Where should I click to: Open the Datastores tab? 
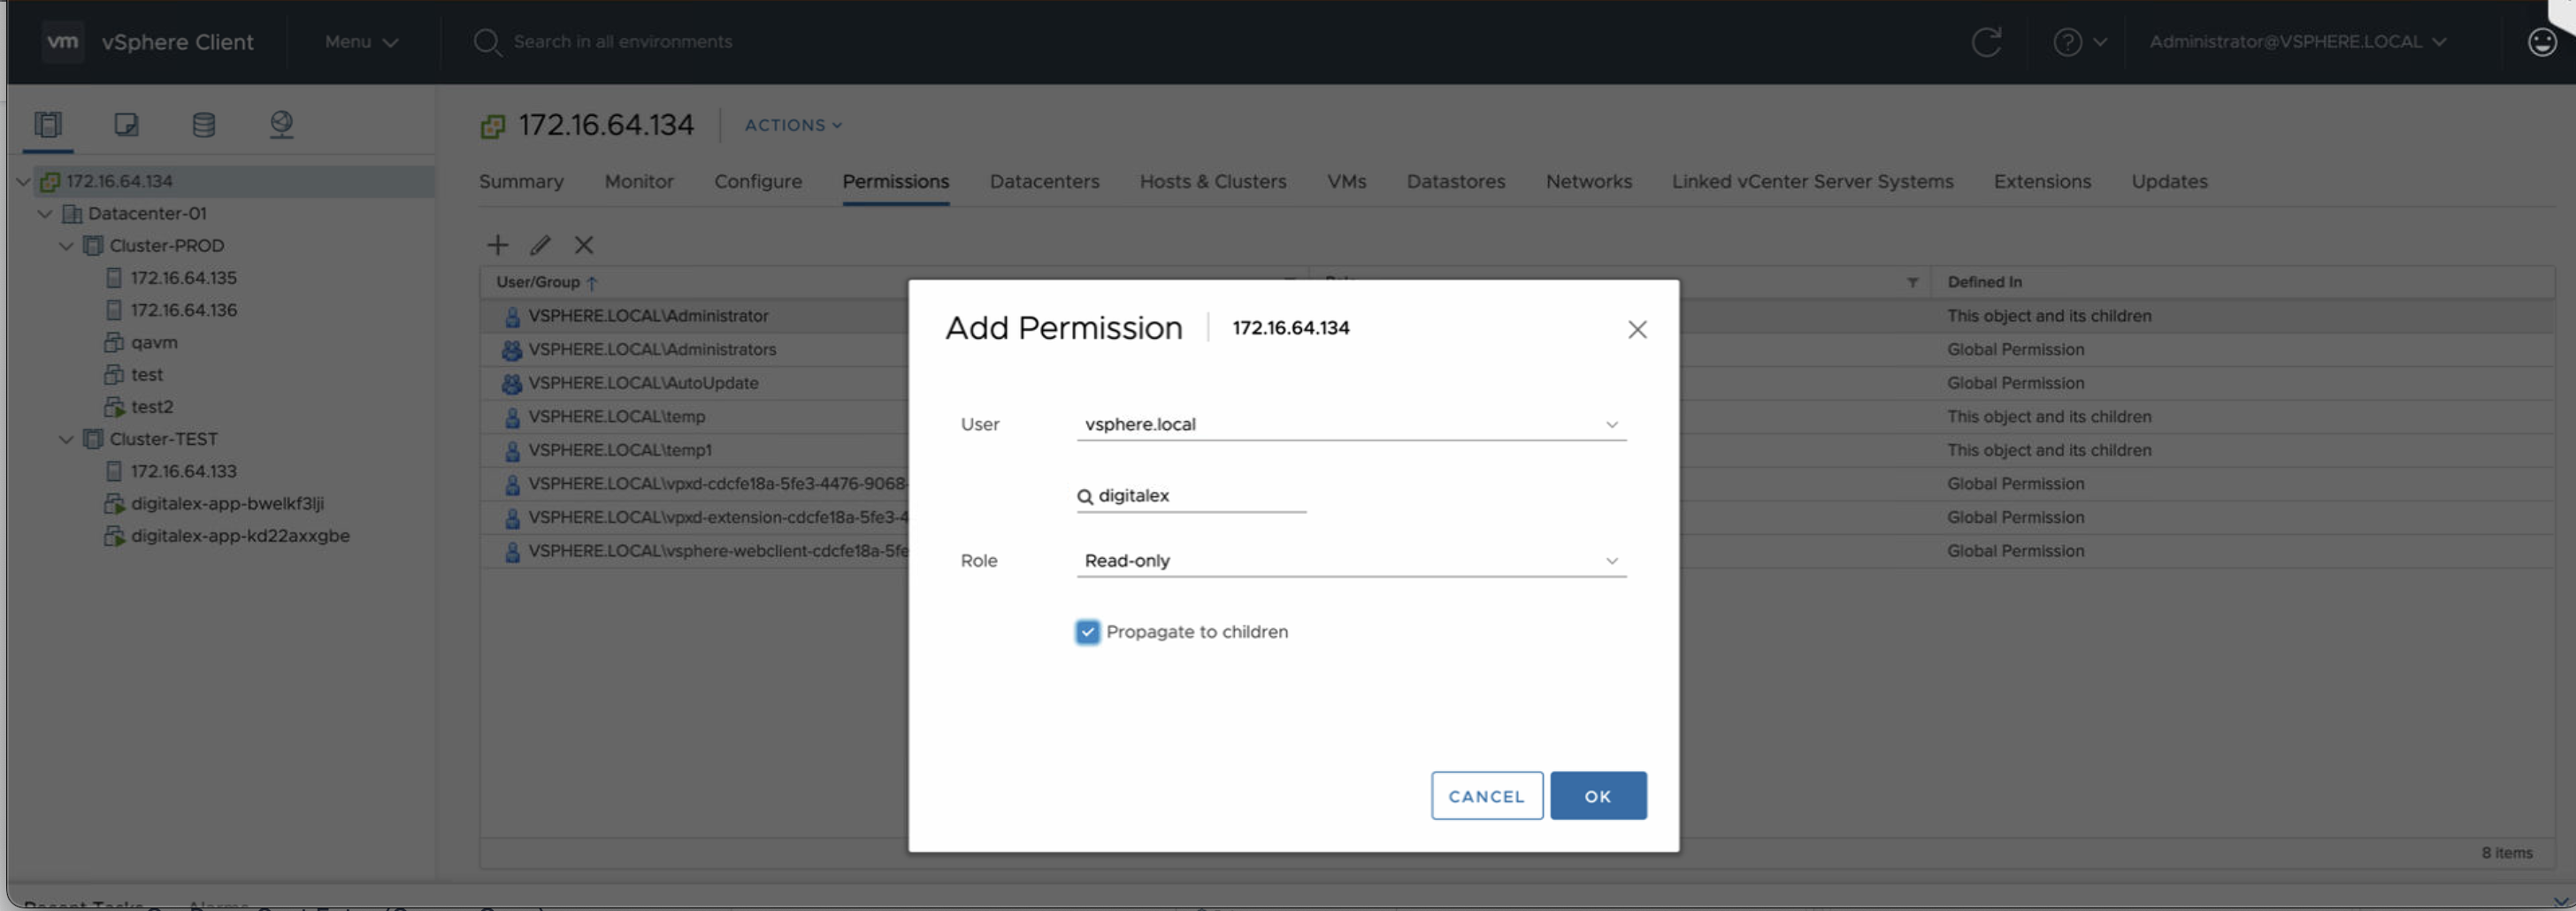tap(1455, 182)
